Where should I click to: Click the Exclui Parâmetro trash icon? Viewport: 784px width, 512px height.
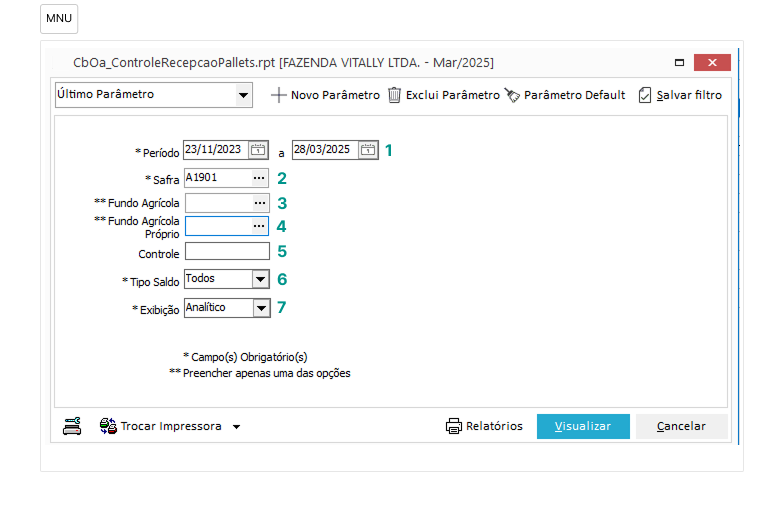[x=394, y=95]
